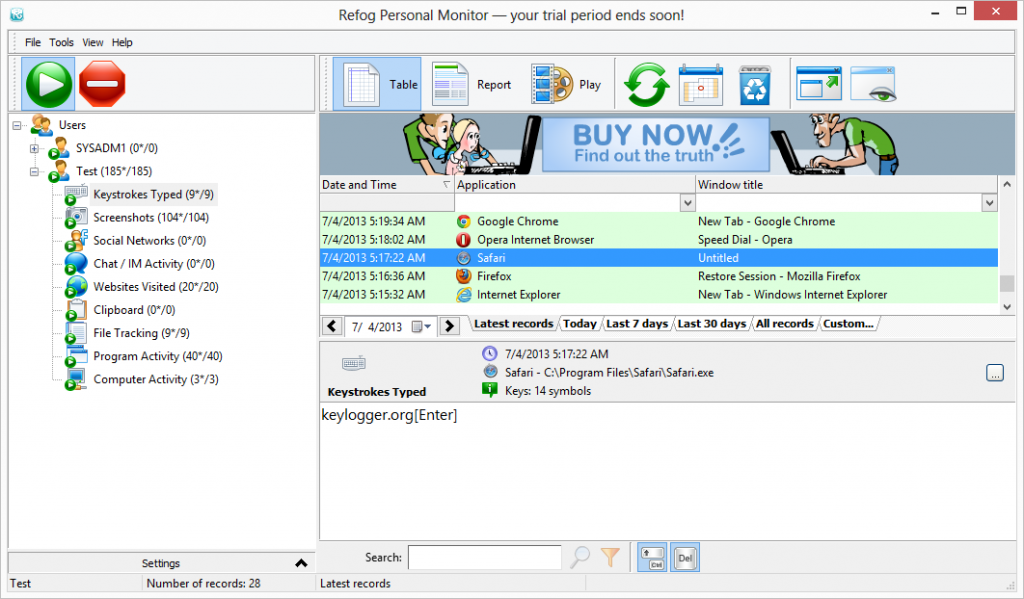Open the Application column filter dropdown

(687, 203)
